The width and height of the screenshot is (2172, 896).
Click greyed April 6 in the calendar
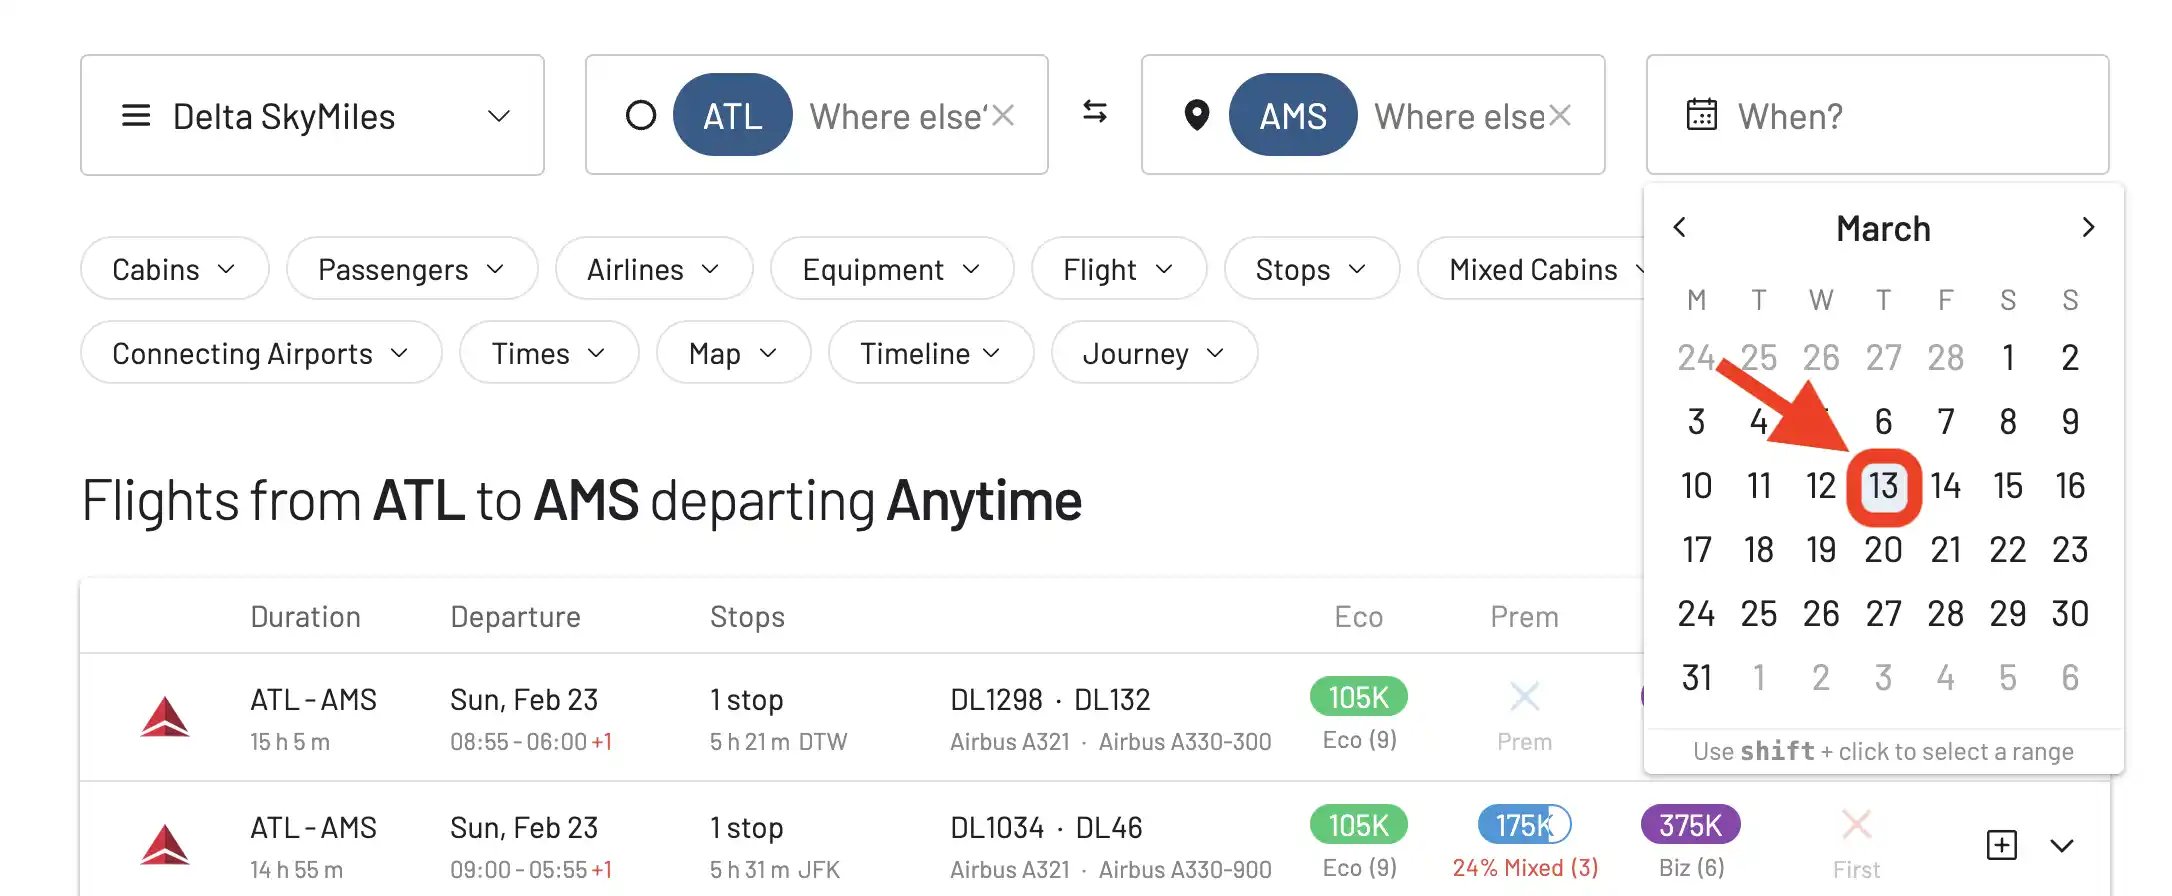pyautogui.click(x=2070, y=678)
